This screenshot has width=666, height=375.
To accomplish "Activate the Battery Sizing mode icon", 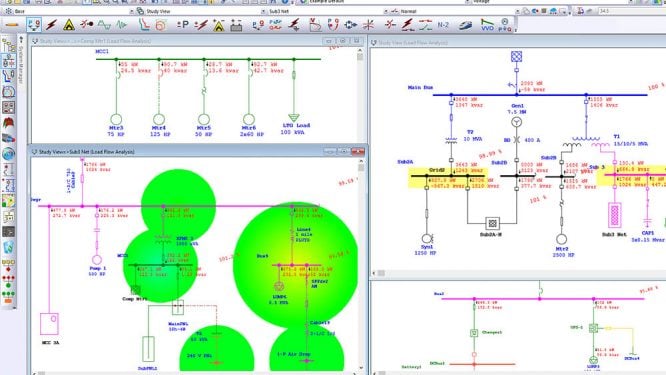I will 236,25.
